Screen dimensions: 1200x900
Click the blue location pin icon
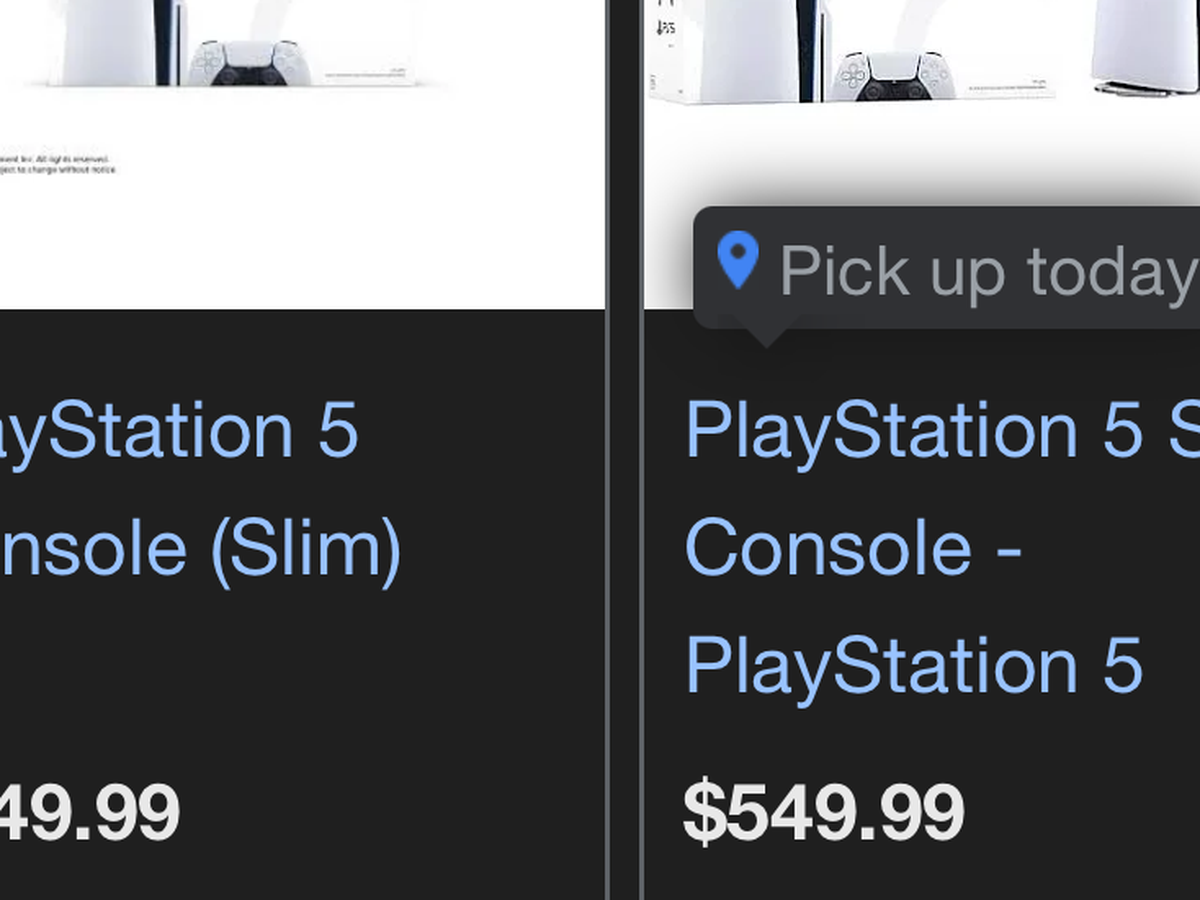click(x=738, y=260)
